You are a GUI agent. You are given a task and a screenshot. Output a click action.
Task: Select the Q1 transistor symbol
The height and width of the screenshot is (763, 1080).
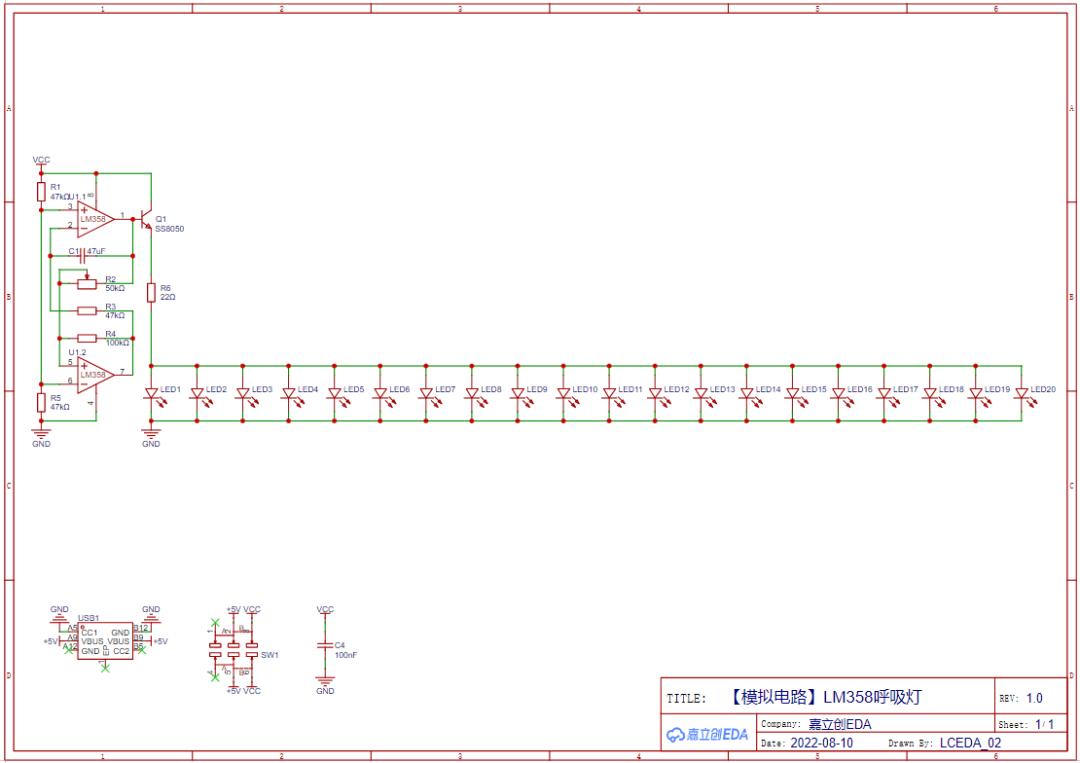145,220
